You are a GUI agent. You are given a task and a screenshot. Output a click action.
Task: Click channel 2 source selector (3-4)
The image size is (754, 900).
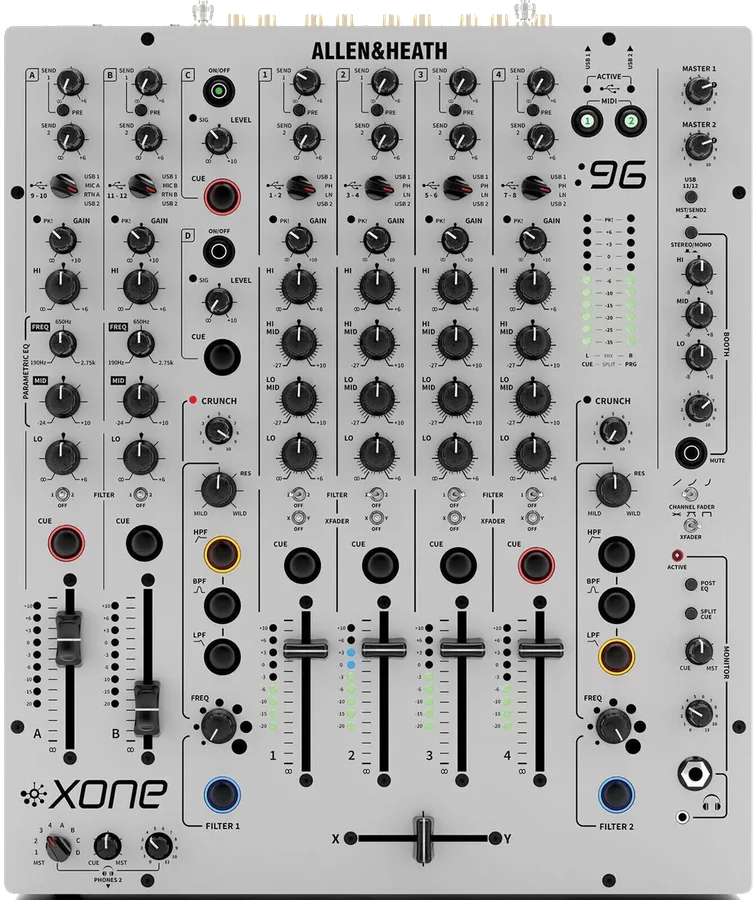pyautogui.click(x=377, y=186)
